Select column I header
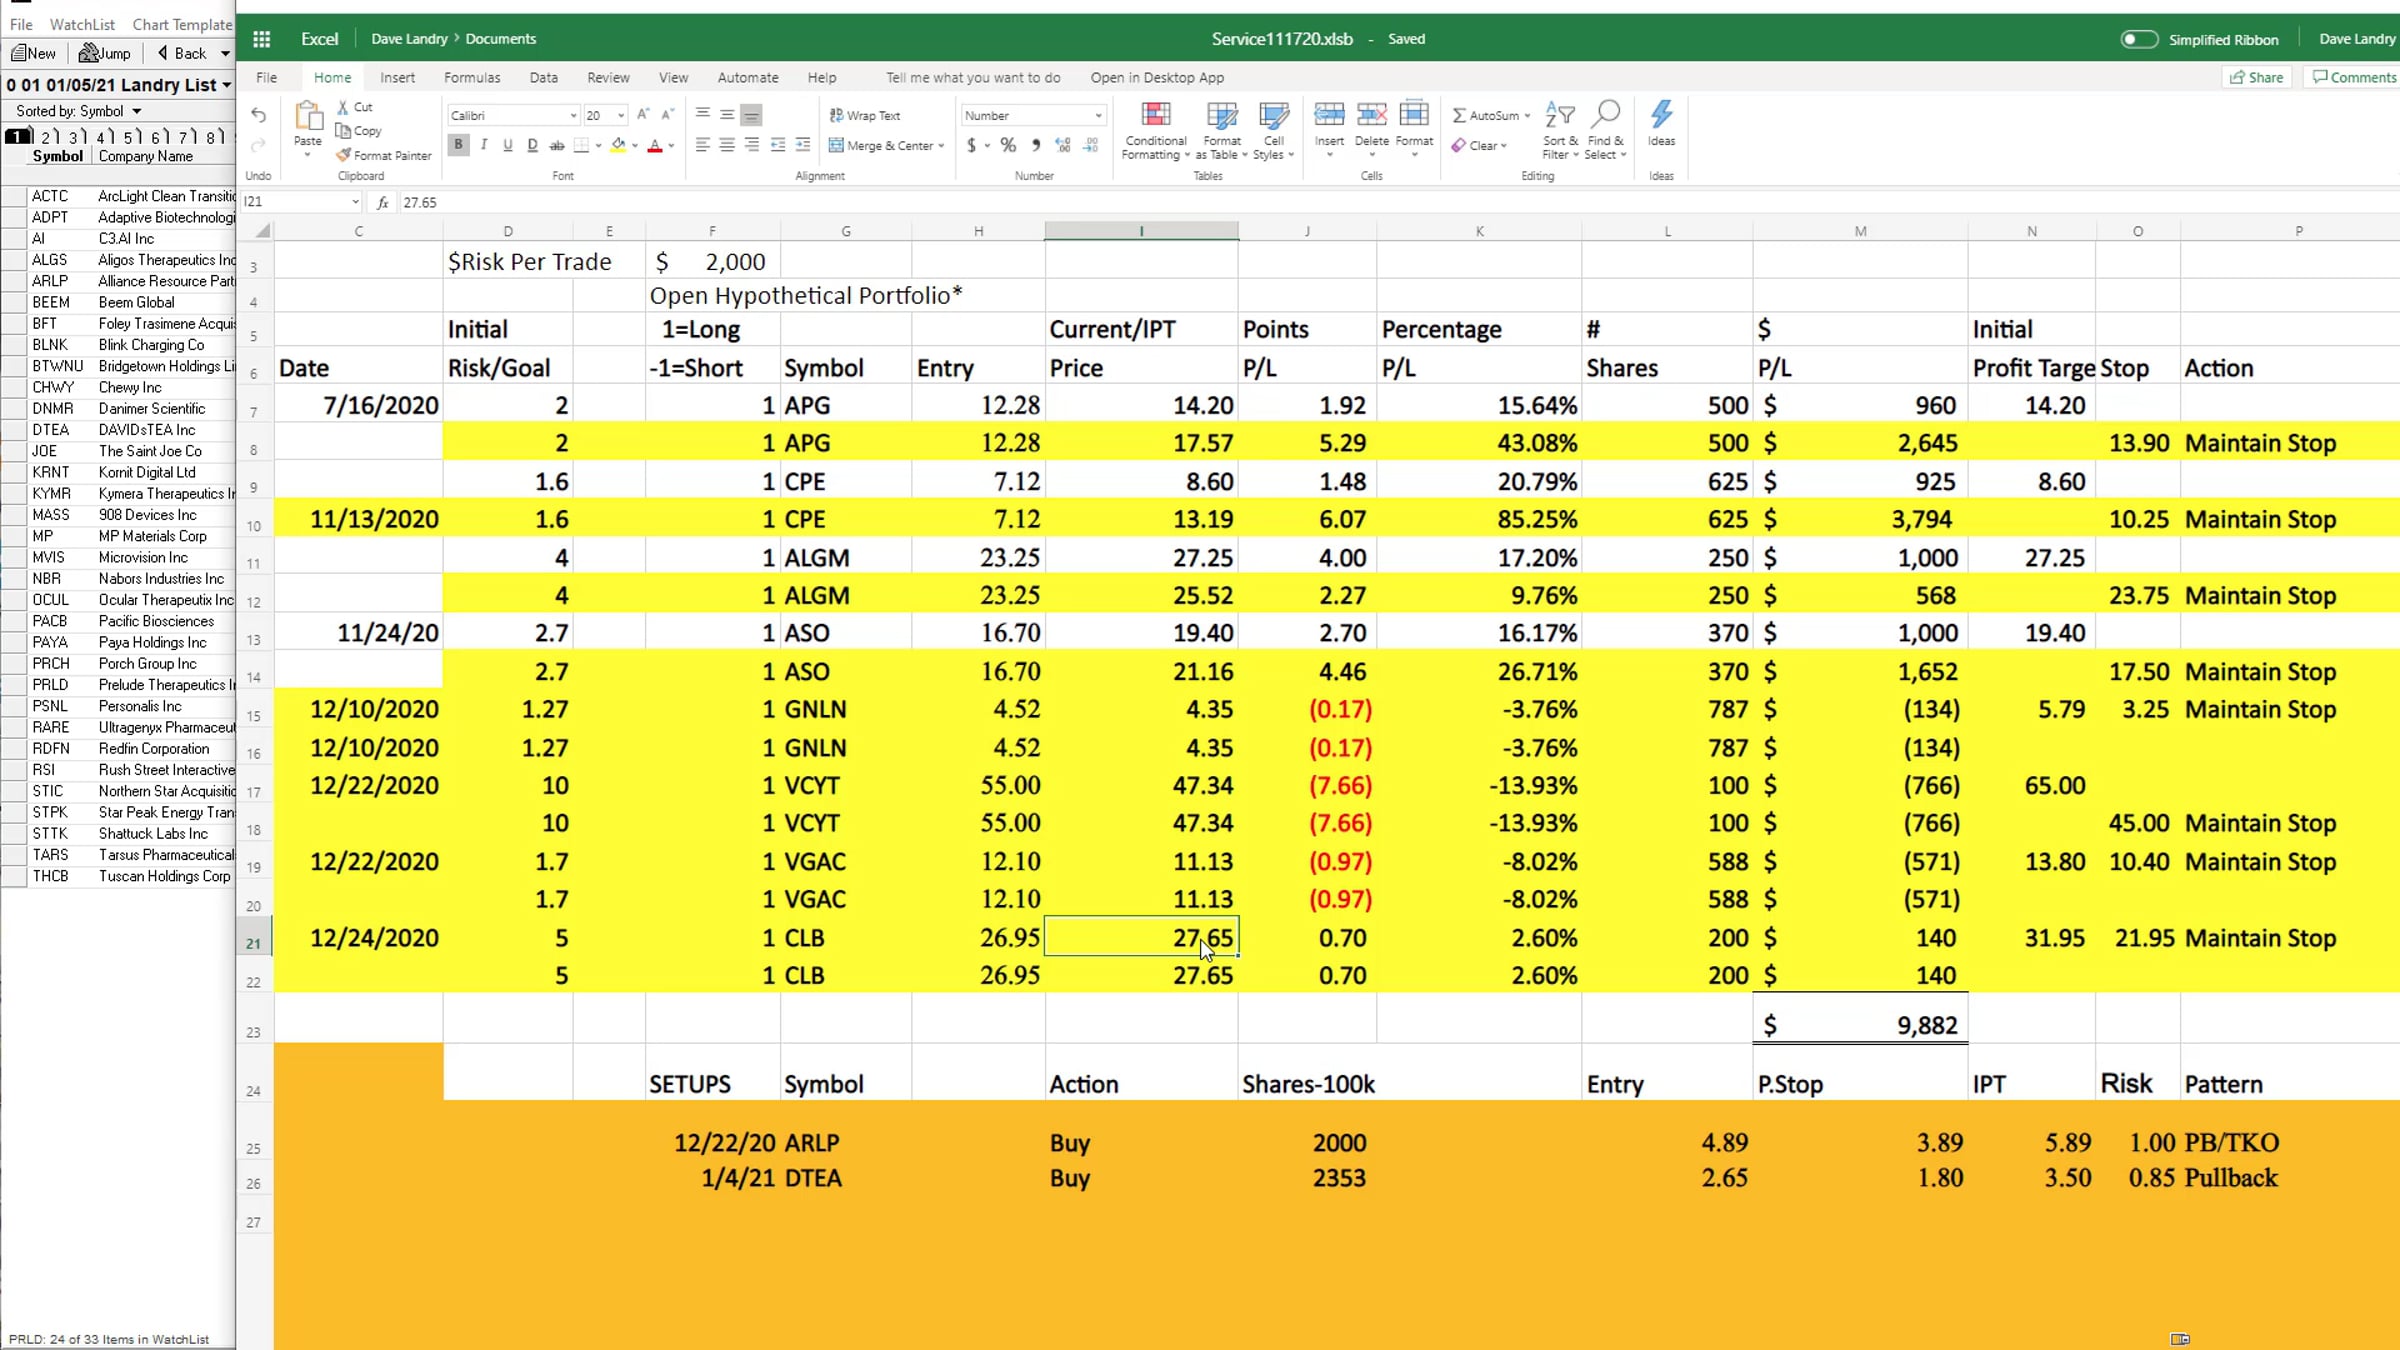Viewport: 2400px width, 1350px height. [1141, 231]
